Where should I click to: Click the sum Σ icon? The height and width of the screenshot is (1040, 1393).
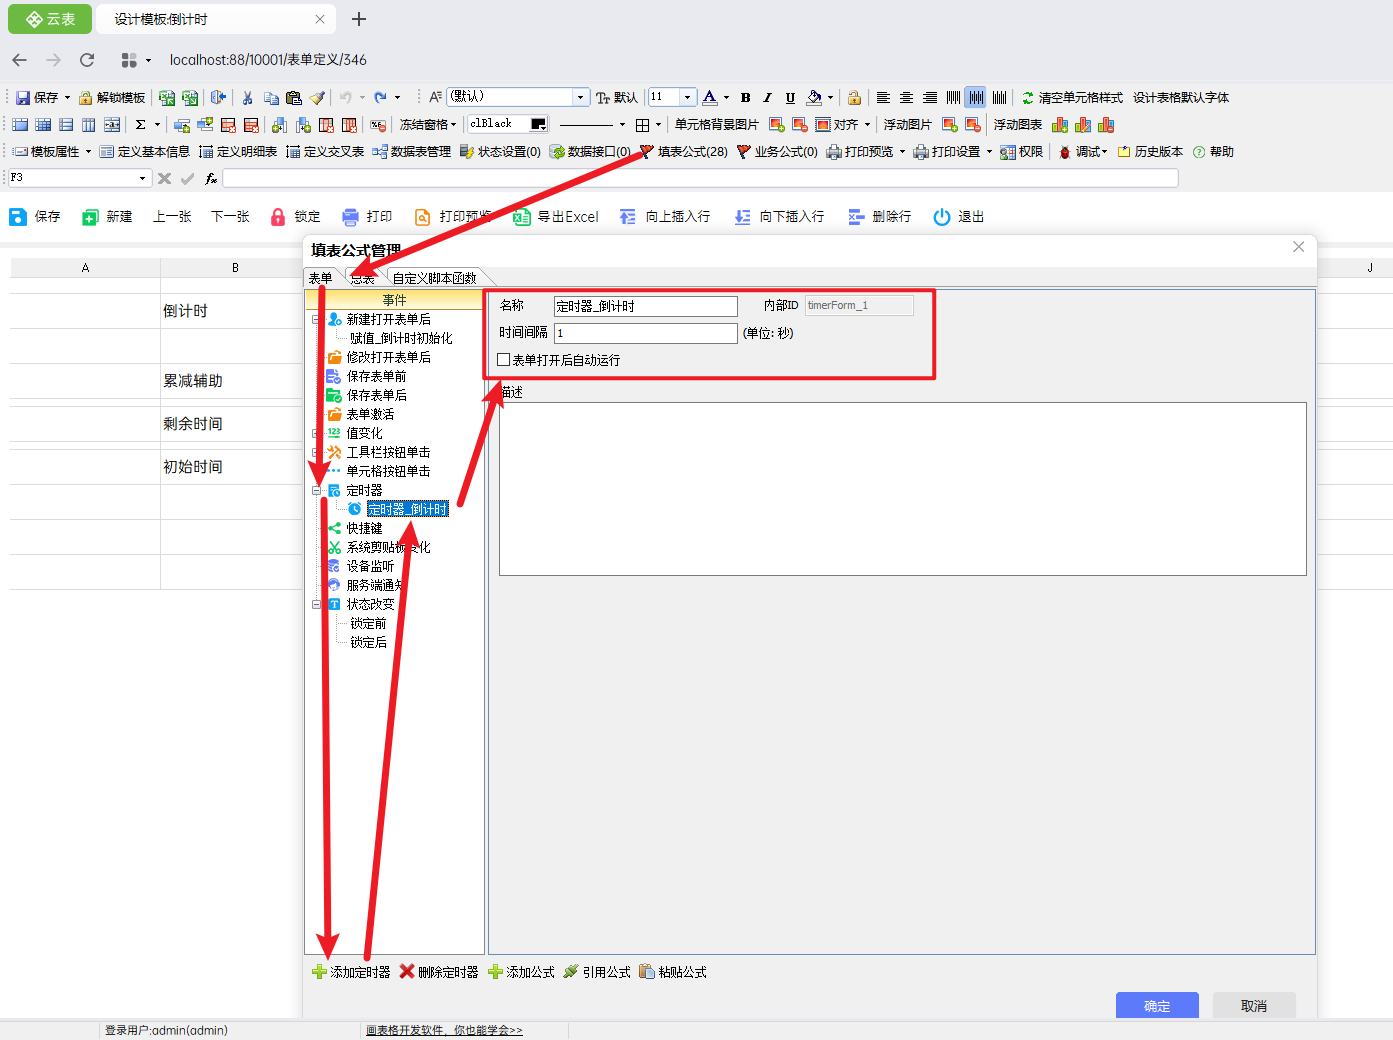(x=140, y=125)
